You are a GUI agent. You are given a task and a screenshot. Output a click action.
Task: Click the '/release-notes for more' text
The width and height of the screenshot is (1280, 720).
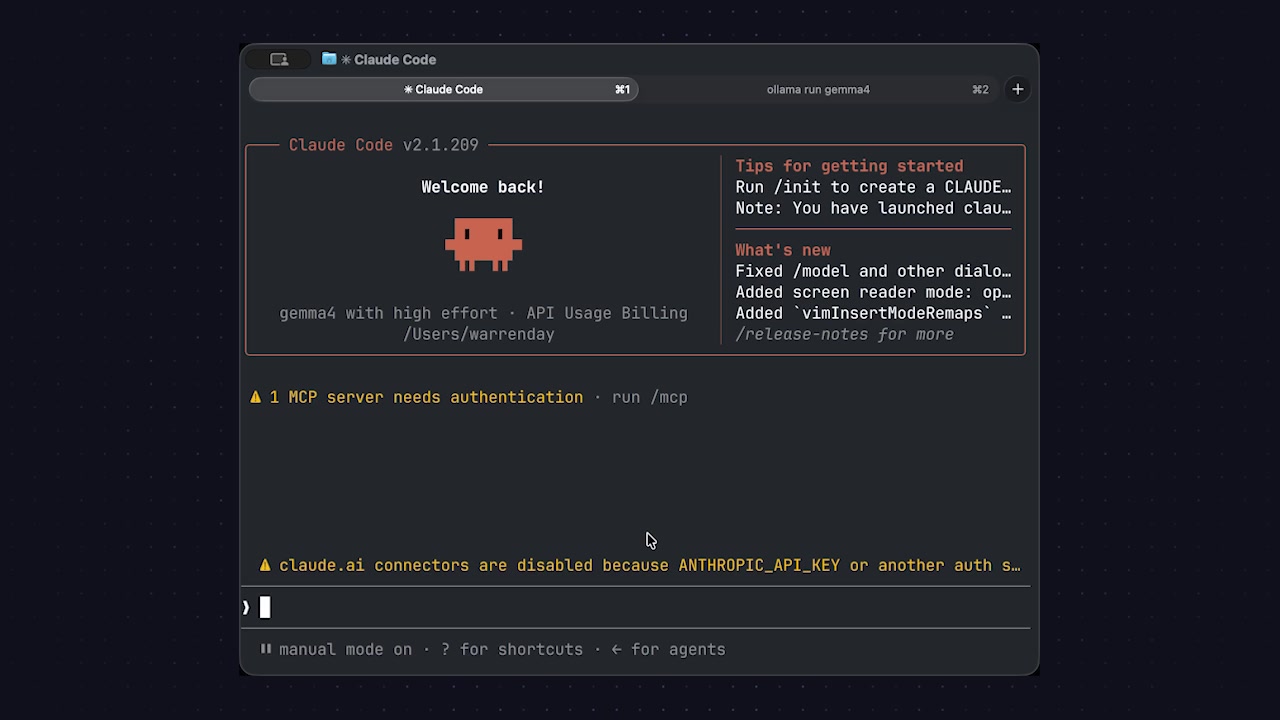[x=845, y=334]
